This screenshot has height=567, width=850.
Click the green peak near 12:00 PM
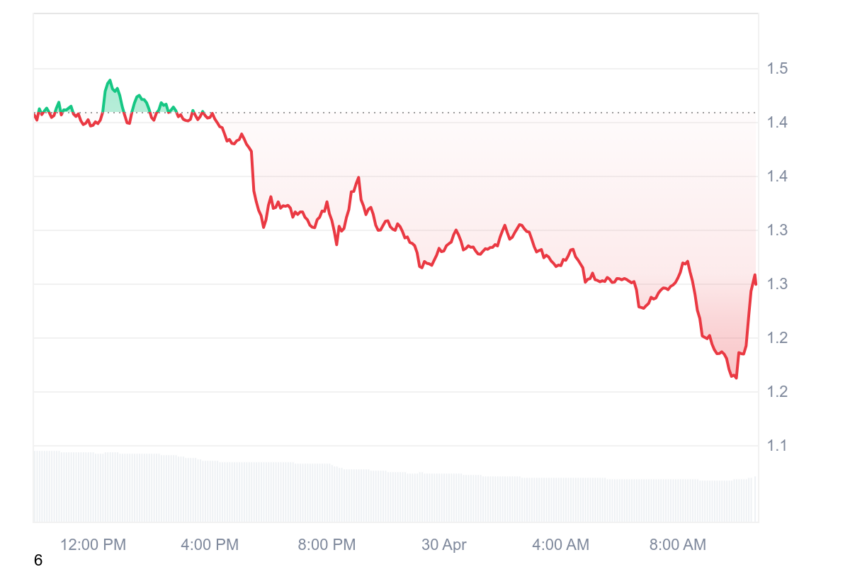pos(110,81)
